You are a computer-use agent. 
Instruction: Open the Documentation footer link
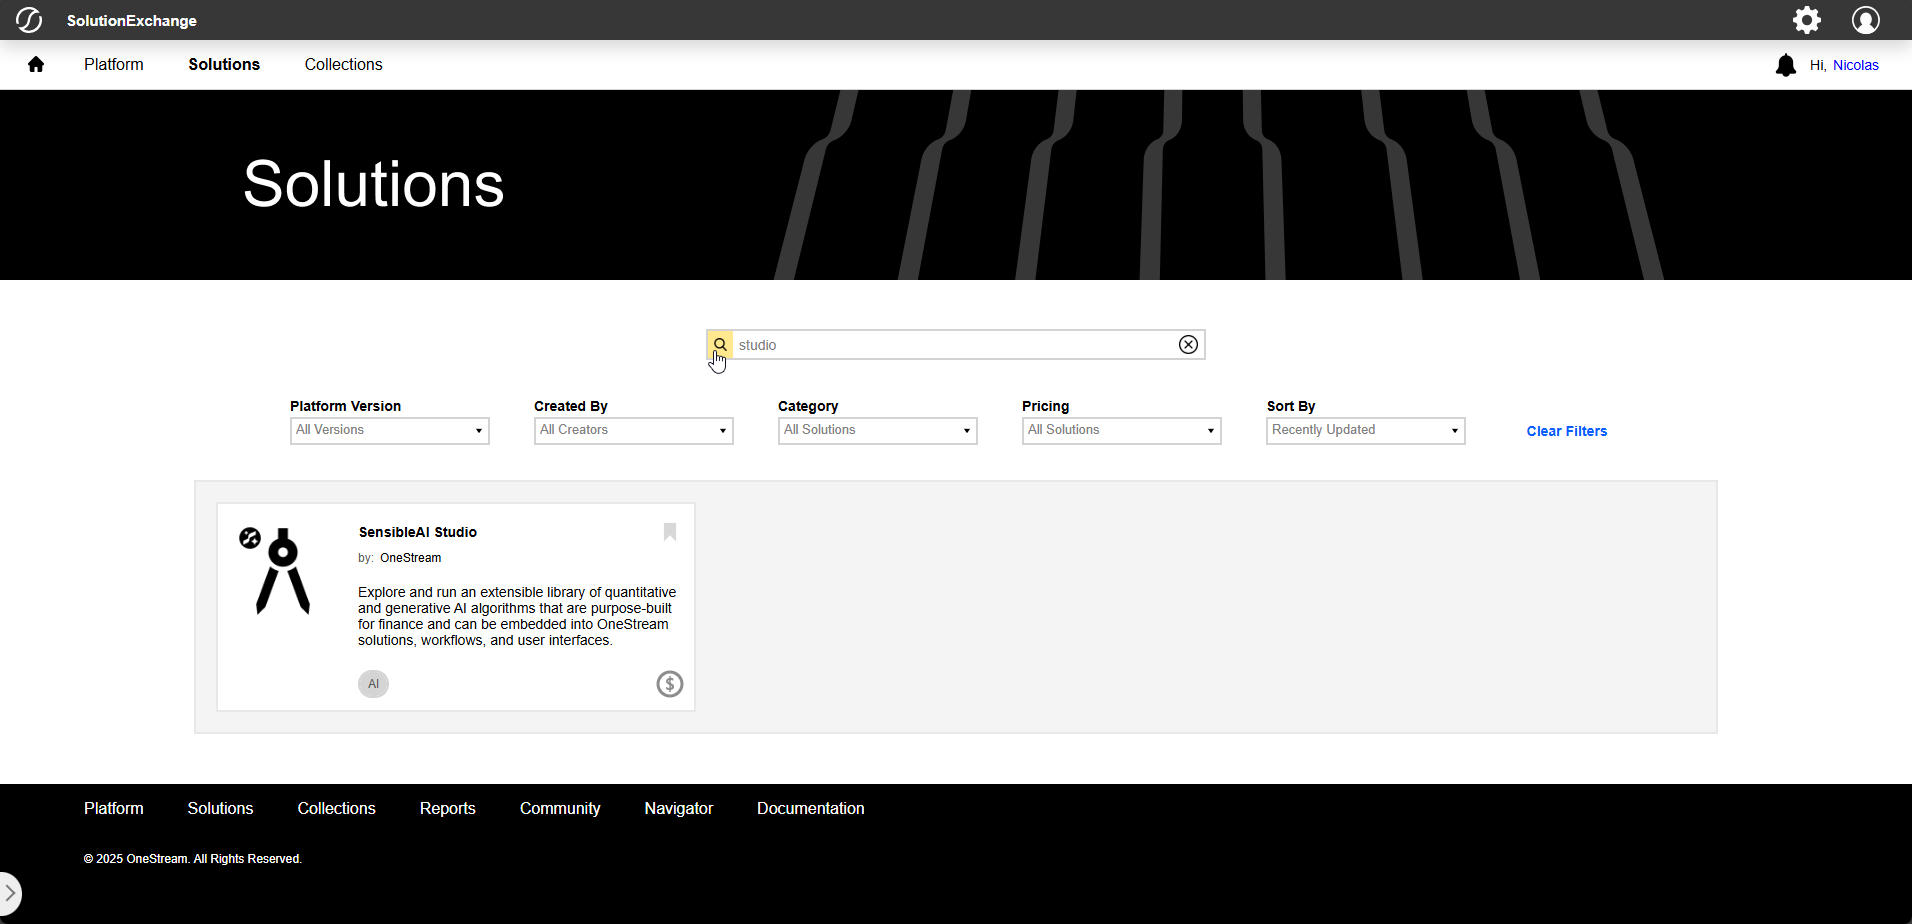(x=810, y=809)
